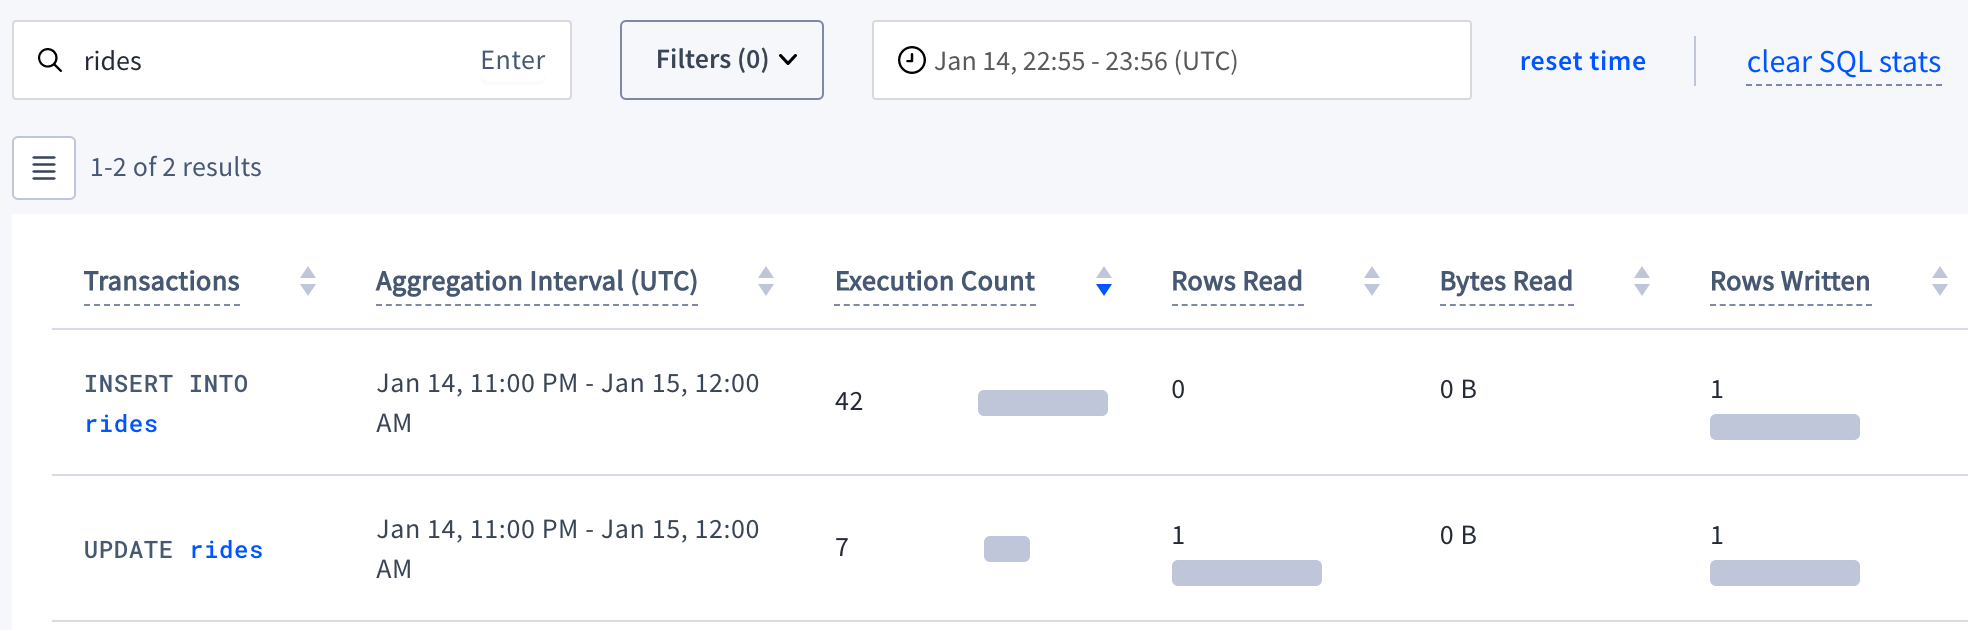Sort by Rows Read arrows
1968x630 pixels.
pos(1372,282)
